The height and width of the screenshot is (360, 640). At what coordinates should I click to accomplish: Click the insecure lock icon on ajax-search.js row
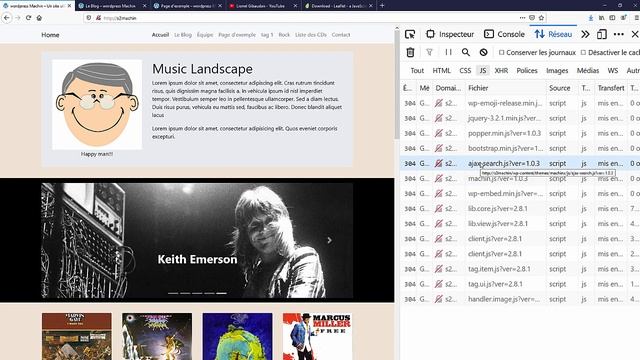[438, 163]
